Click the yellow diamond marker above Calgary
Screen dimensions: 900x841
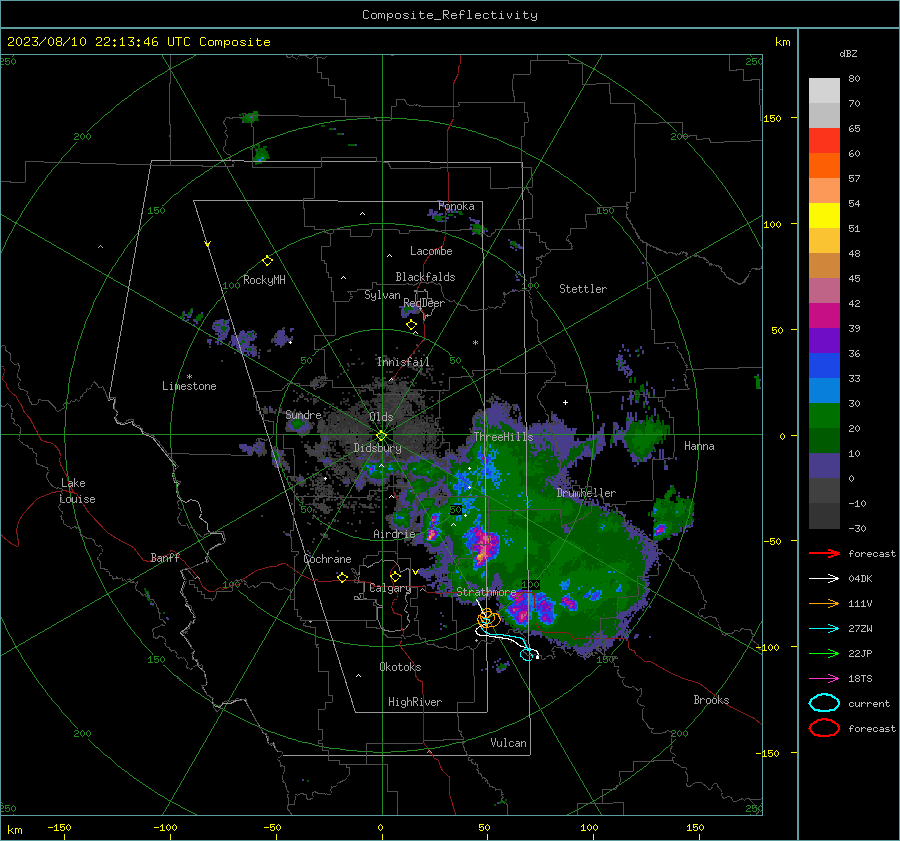pos(395,576)
